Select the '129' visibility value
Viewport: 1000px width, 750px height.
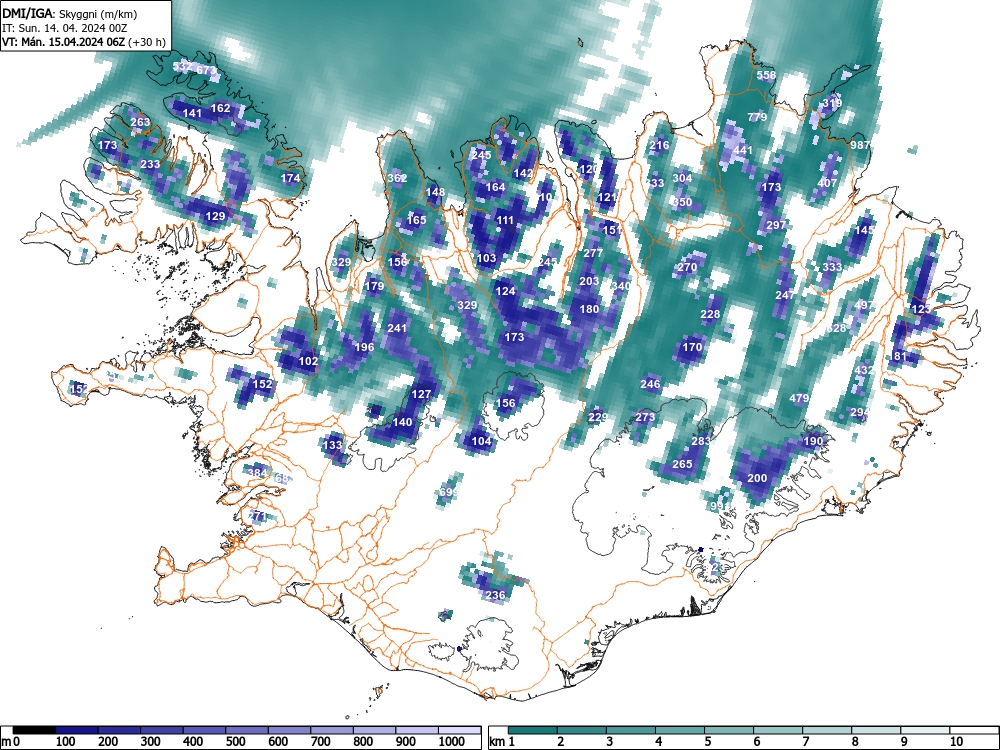[x=216, y=216]
